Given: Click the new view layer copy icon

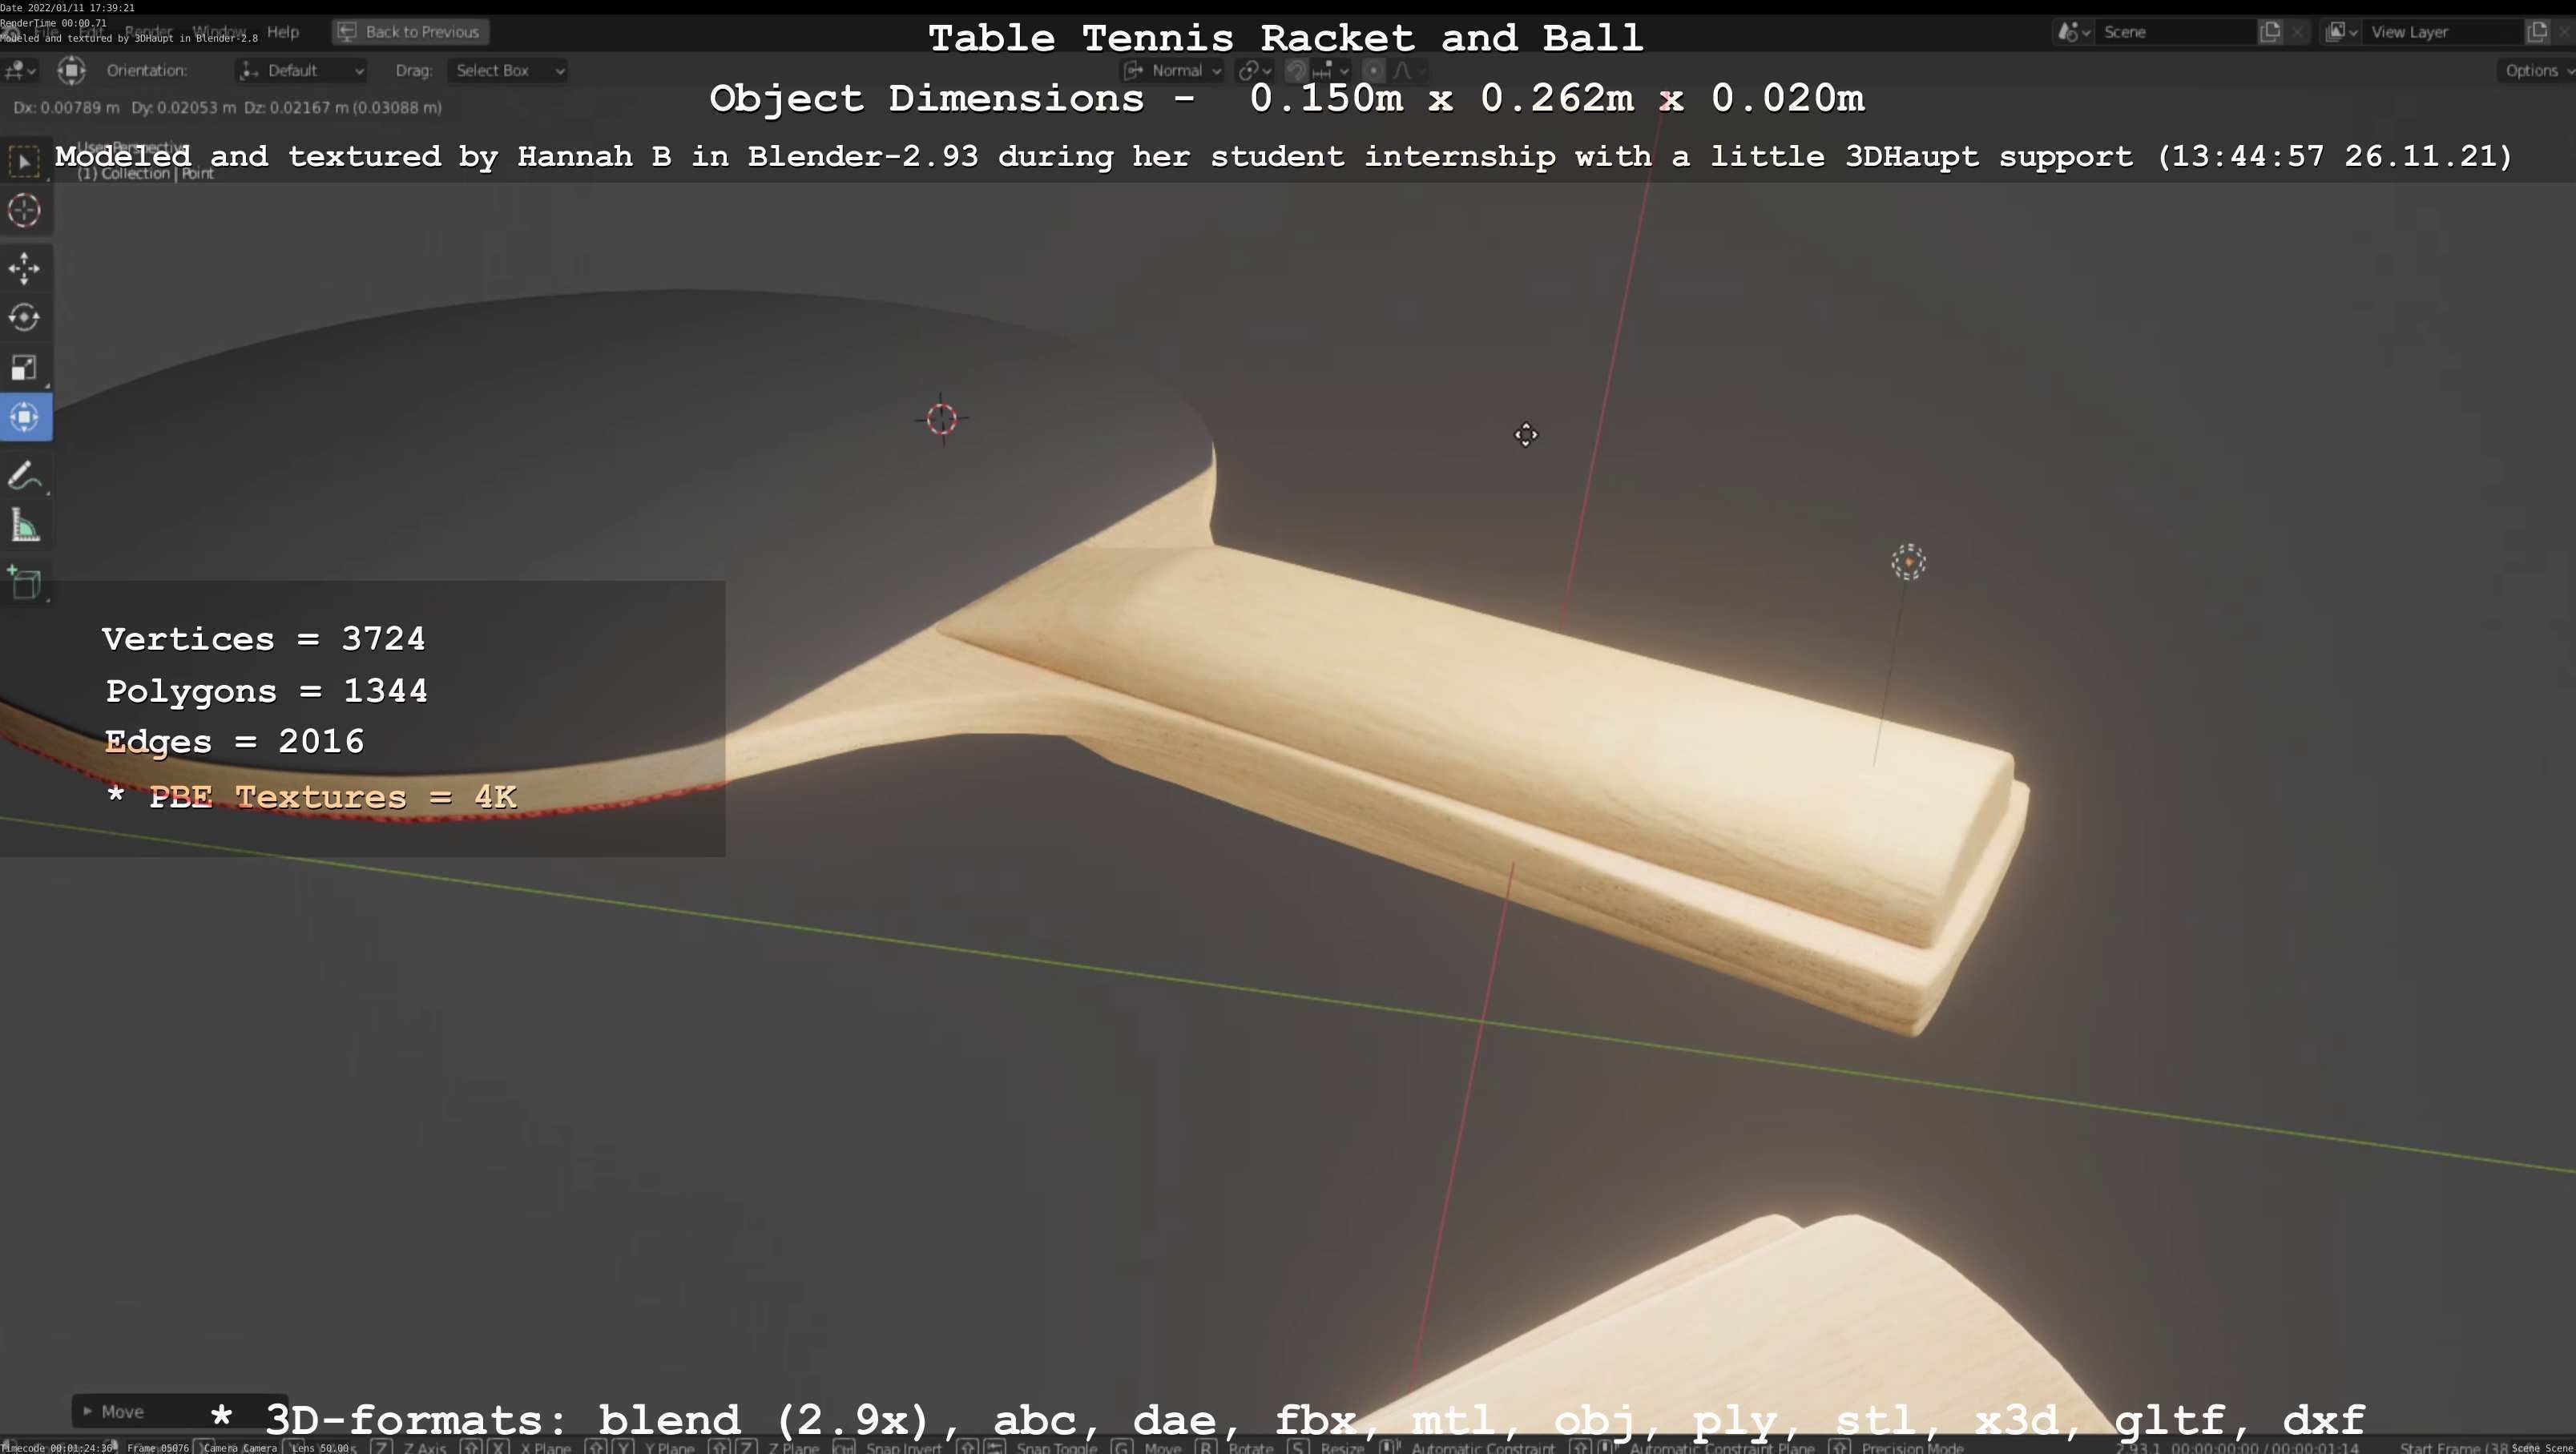Looking at the screenshot, I should coord(2538,32).
